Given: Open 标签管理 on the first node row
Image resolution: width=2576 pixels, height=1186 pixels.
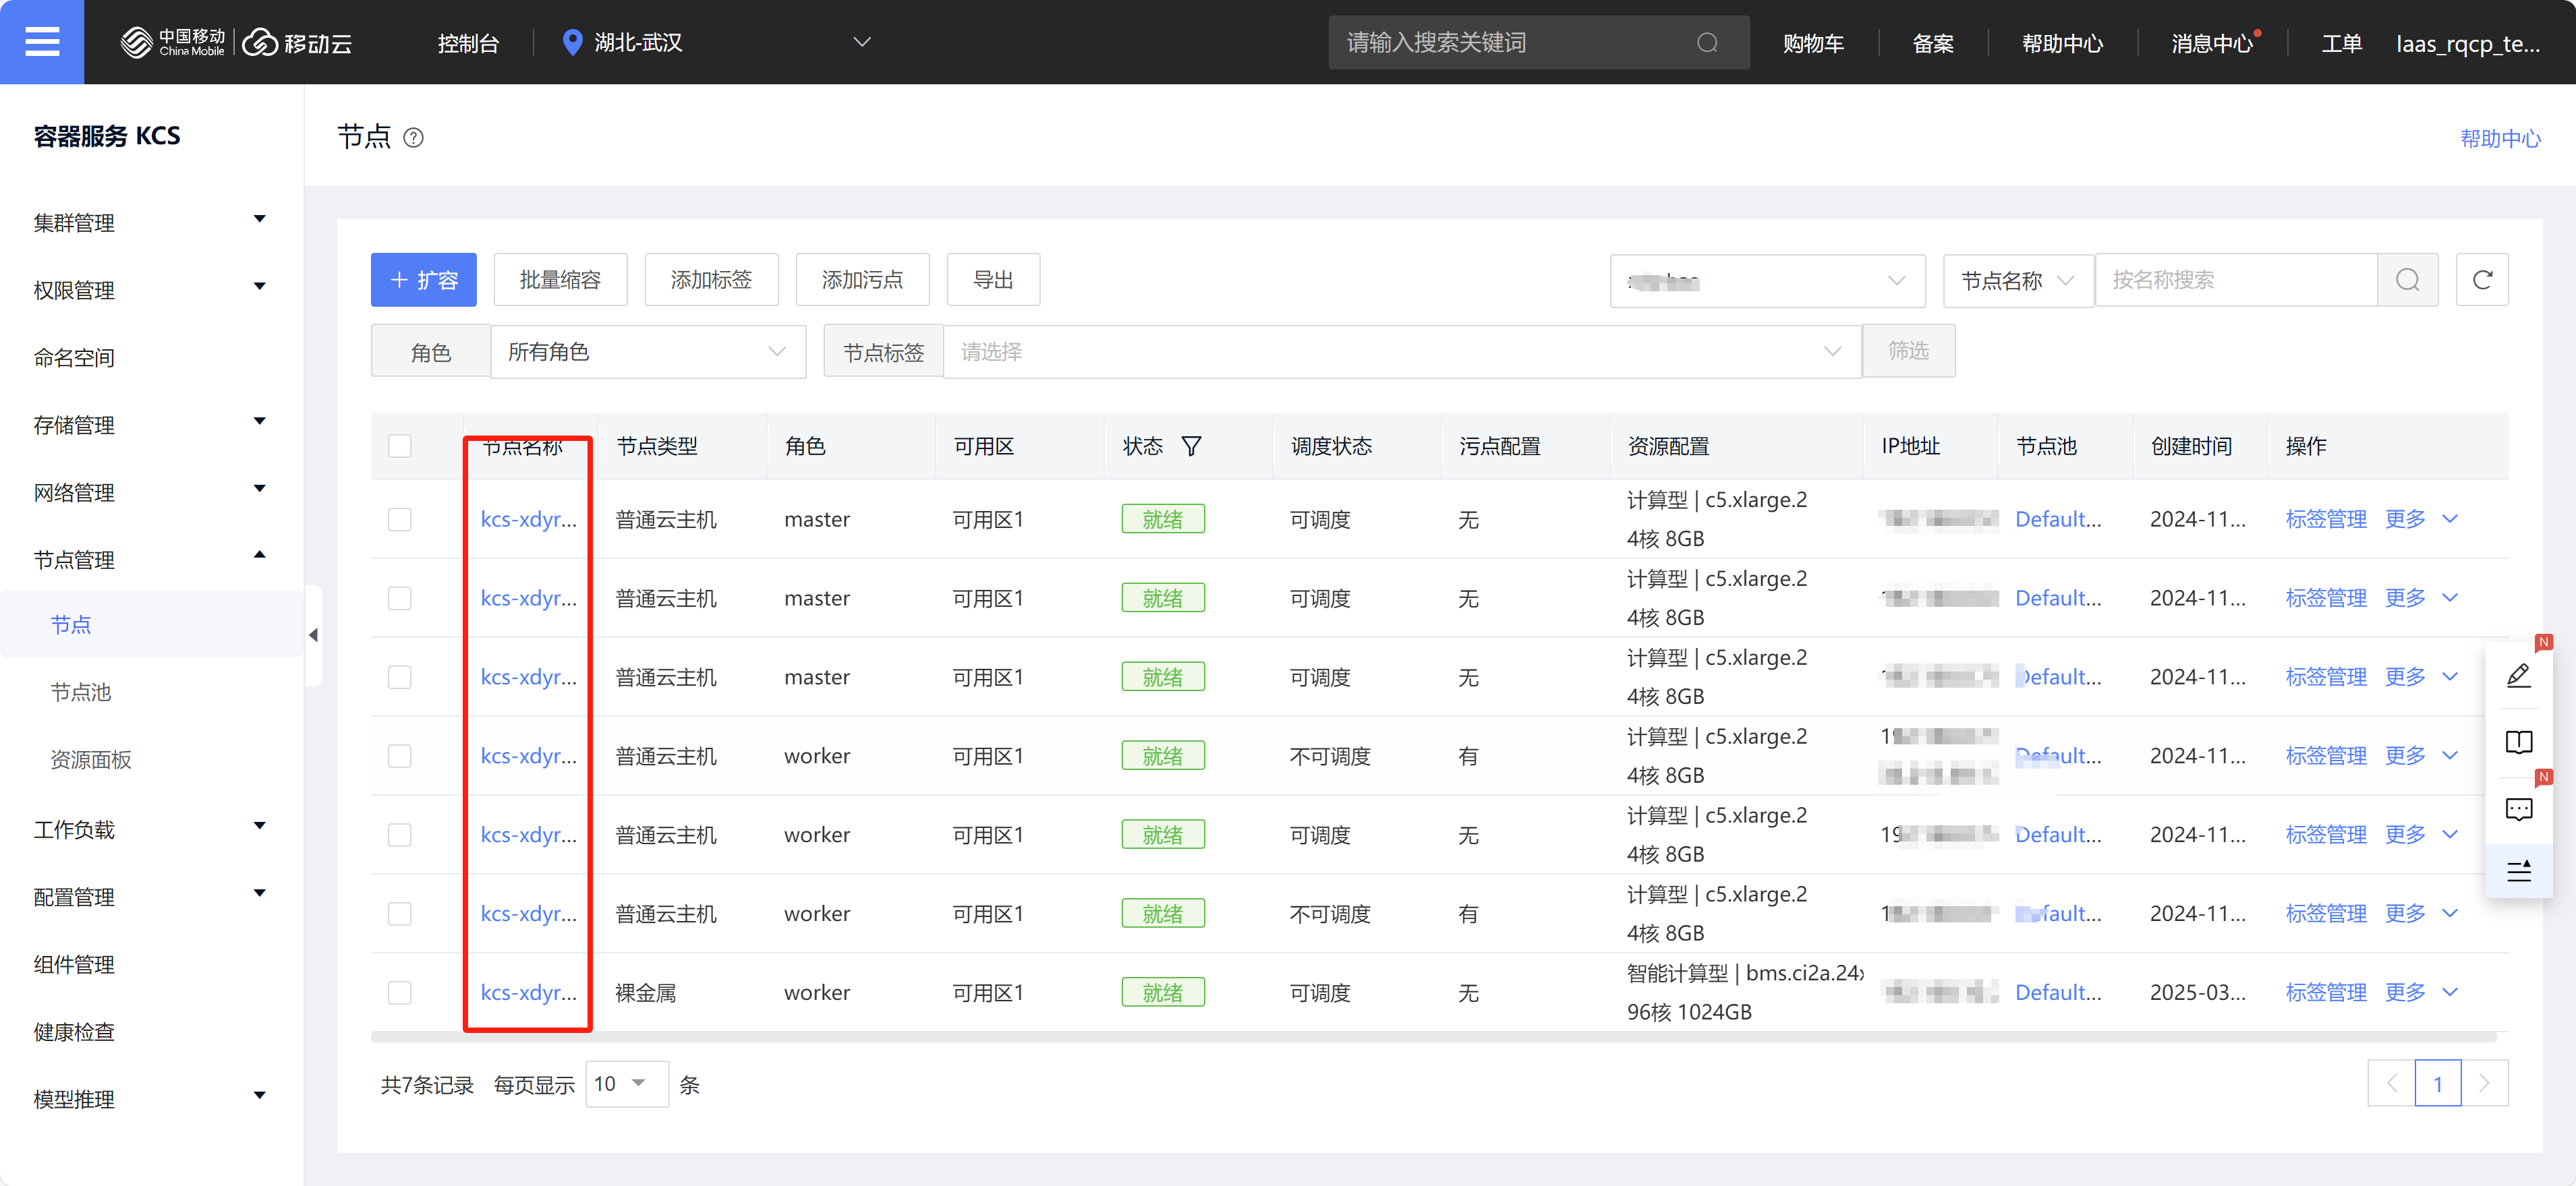Looking at the screenshot, I should (2326, 519).
